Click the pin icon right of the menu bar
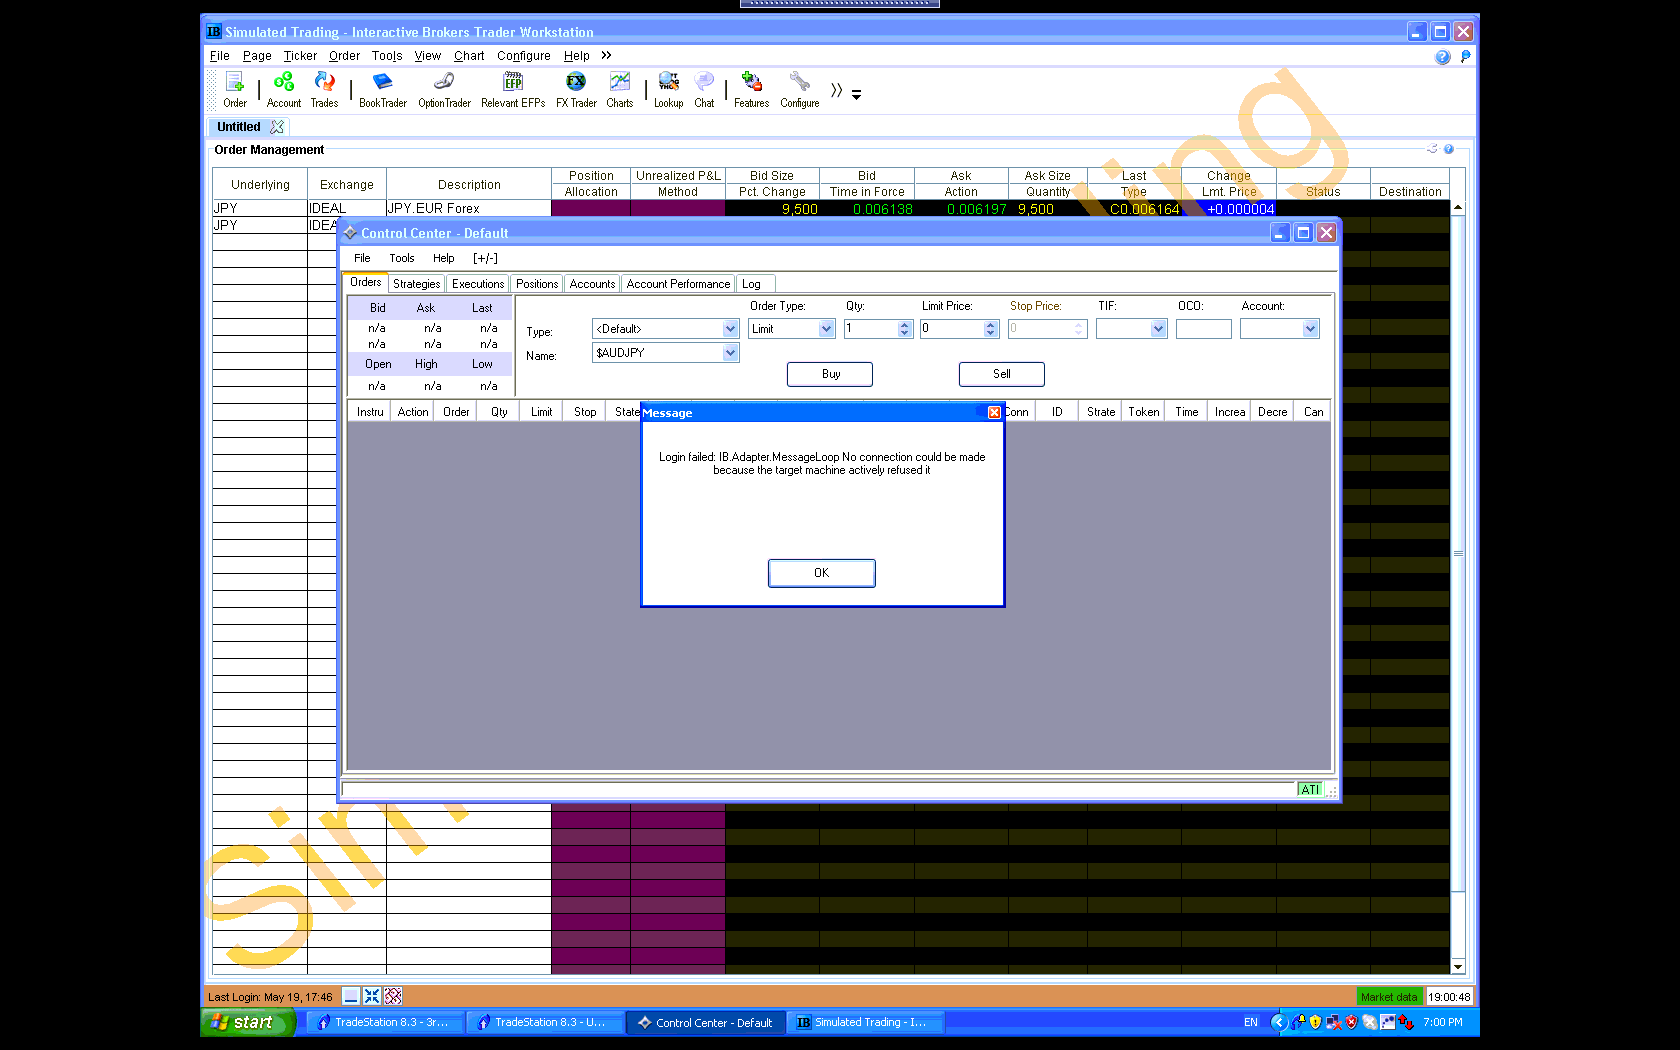Image resolution: width=1680 pixels, height=1050 pixels. coord(1465,57)
